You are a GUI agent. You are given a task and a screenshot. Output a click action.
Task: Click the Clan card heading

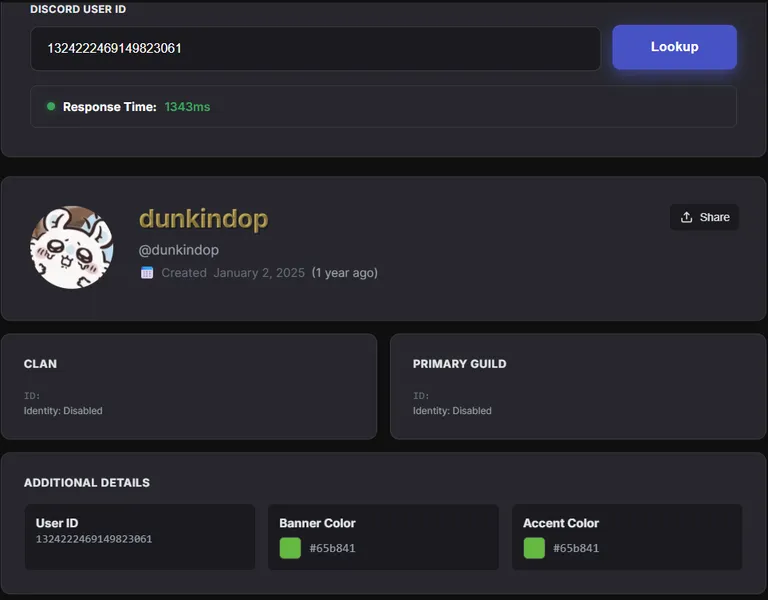point(40,364)
